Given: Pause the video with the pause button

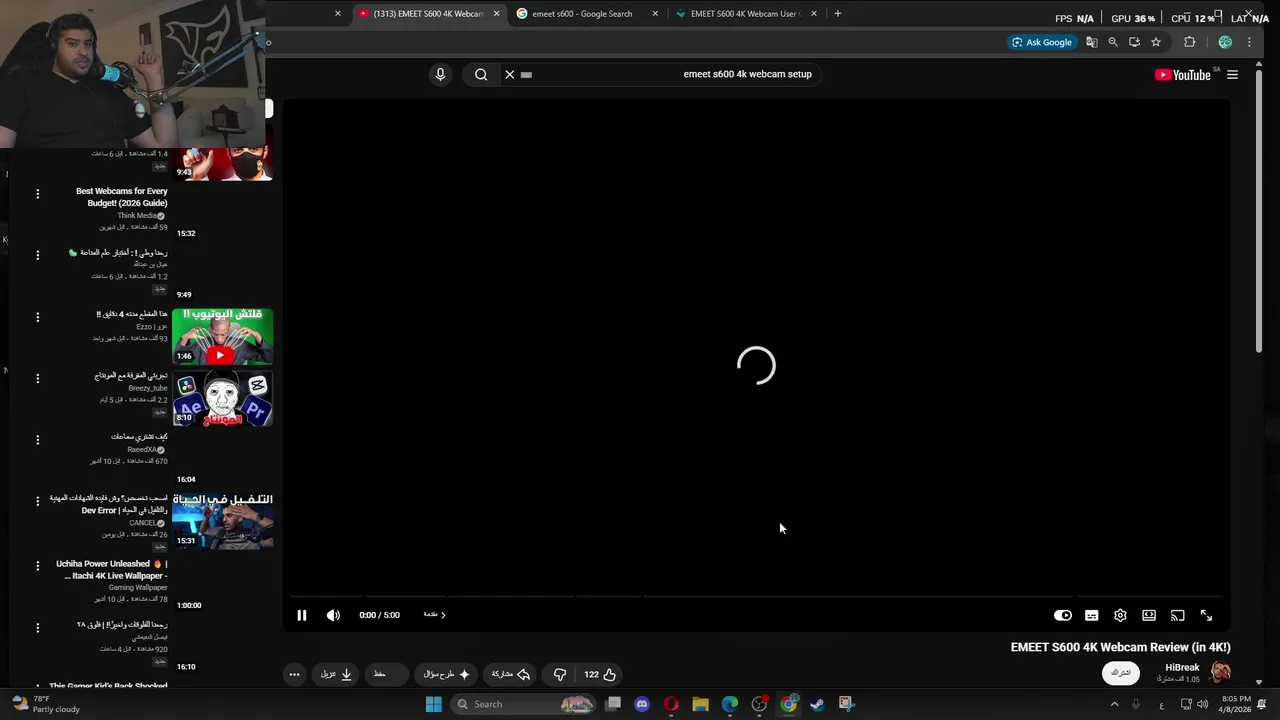Looking at the screenshot, I should pyautogui.click(x=302, y=615).
